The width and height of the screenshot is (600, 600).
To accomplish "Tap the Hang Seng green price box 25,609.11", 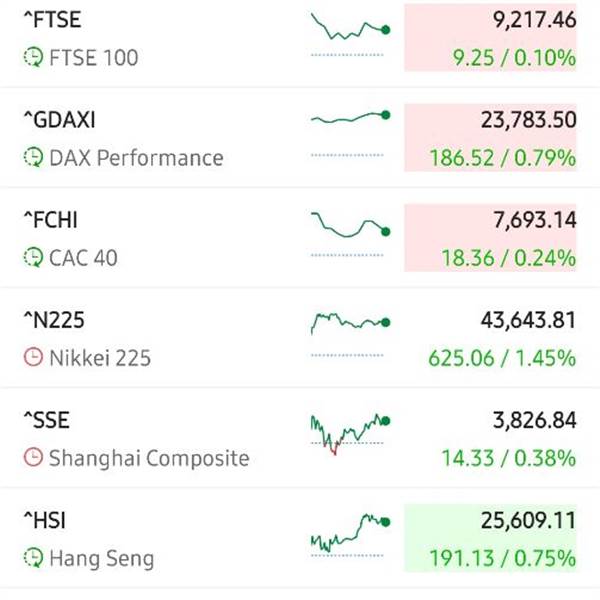I will pos(490,538).
